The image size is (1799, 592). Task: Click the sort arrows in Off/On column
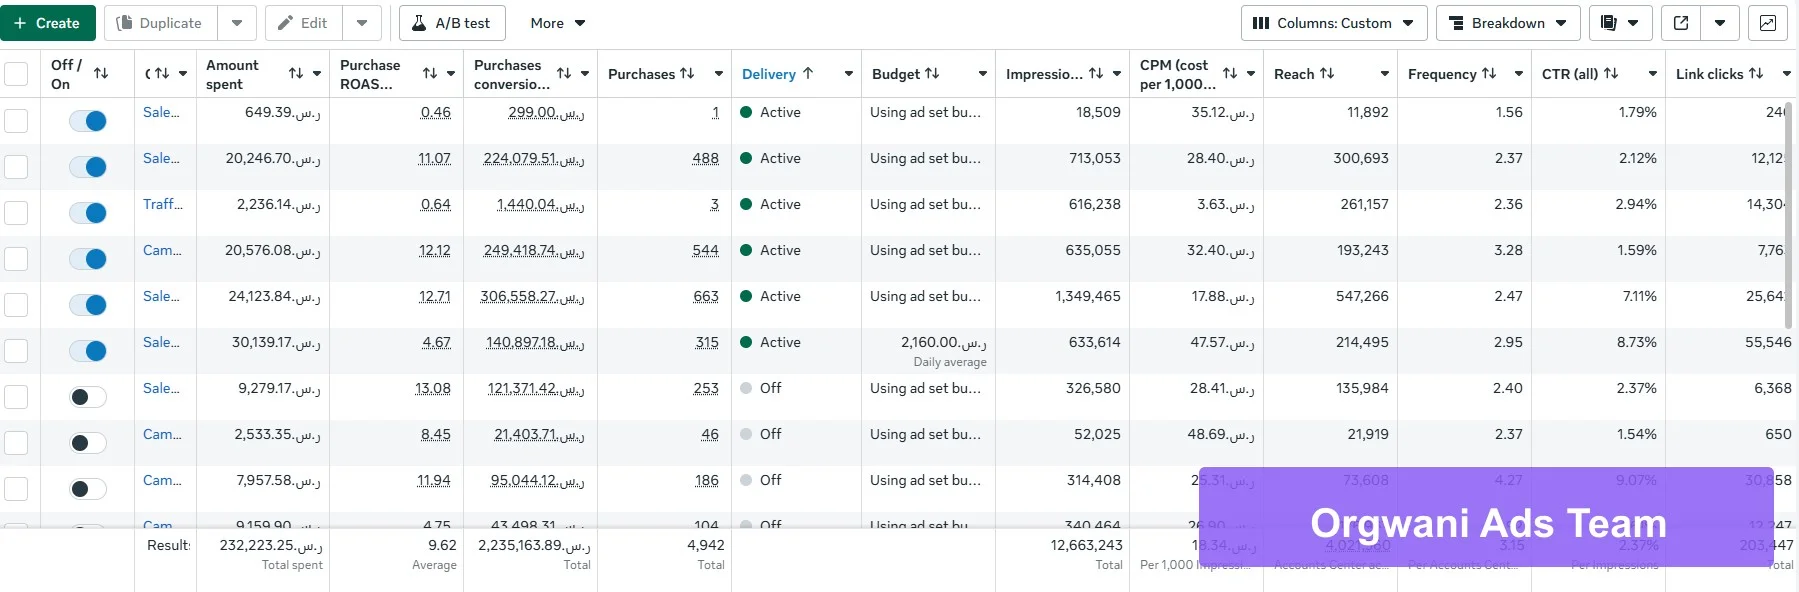click(101, 74)
